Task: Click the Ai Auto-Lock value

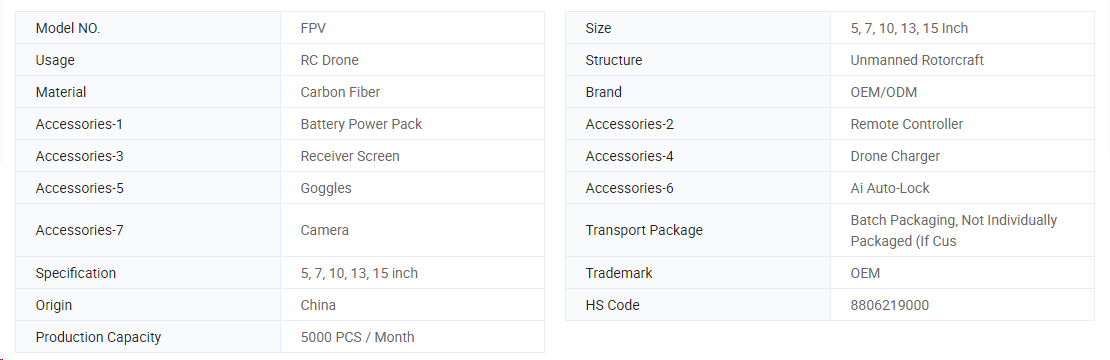Action: [x=890, y=188]
